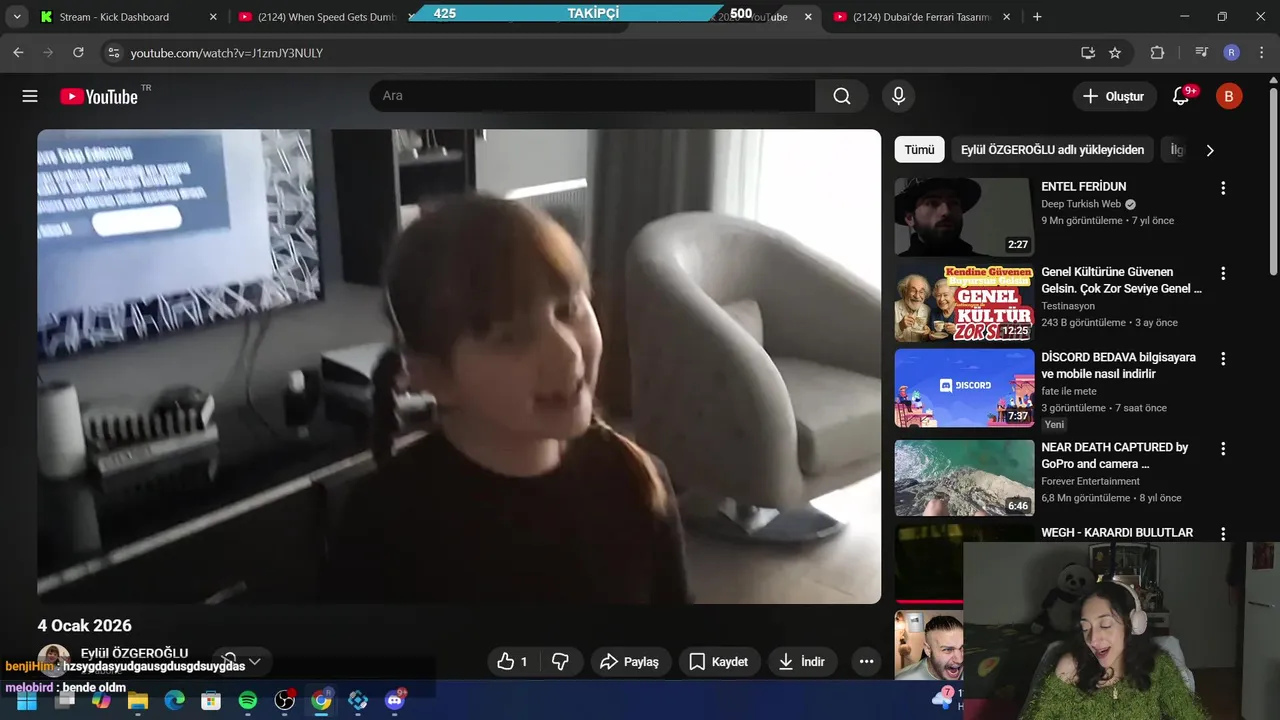Go back with the browser back arrow

[18, 53]
